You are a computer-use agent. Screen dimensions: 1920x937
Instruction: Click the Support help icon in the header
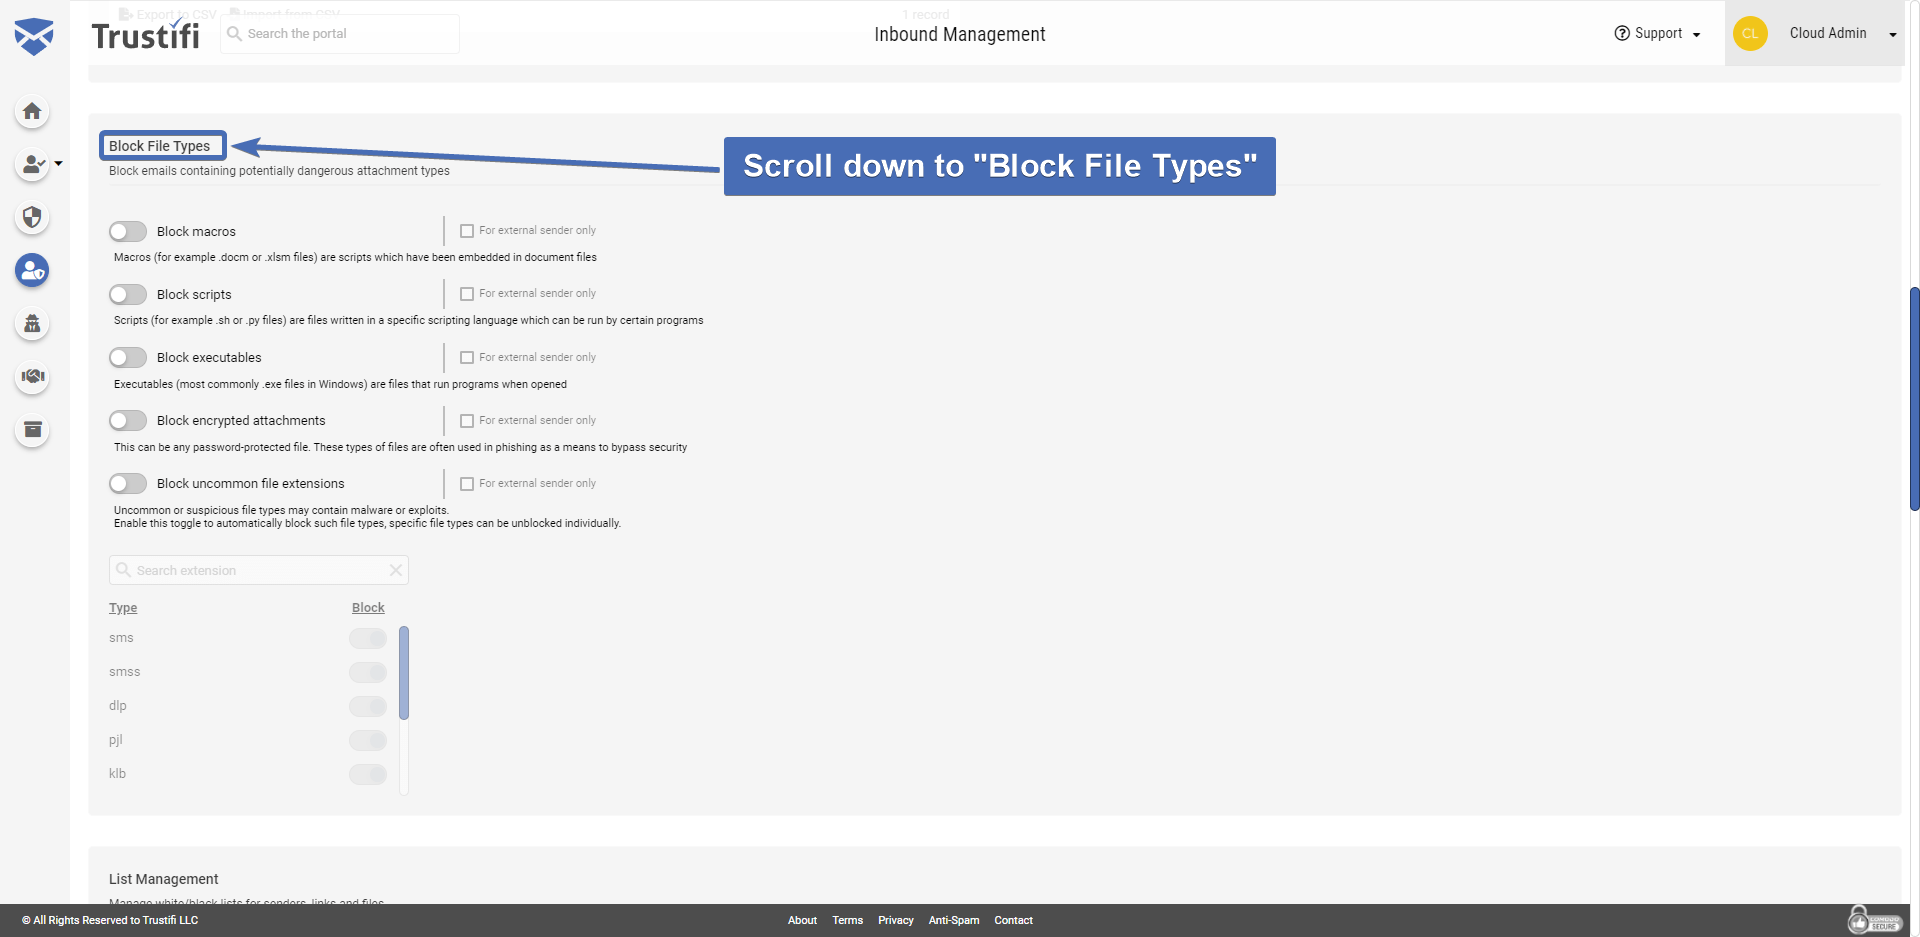1620,33
